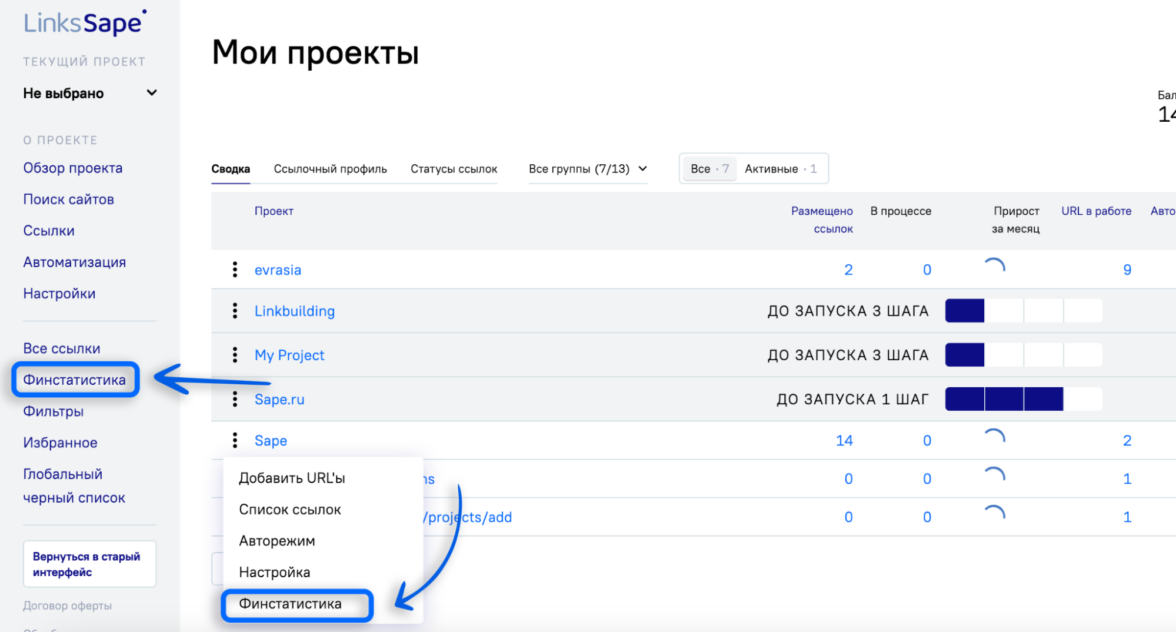This screenshot has height=632, width=1176.
Task: Open three-dot menu for Linkbuilding project
Action: [235, 311]
